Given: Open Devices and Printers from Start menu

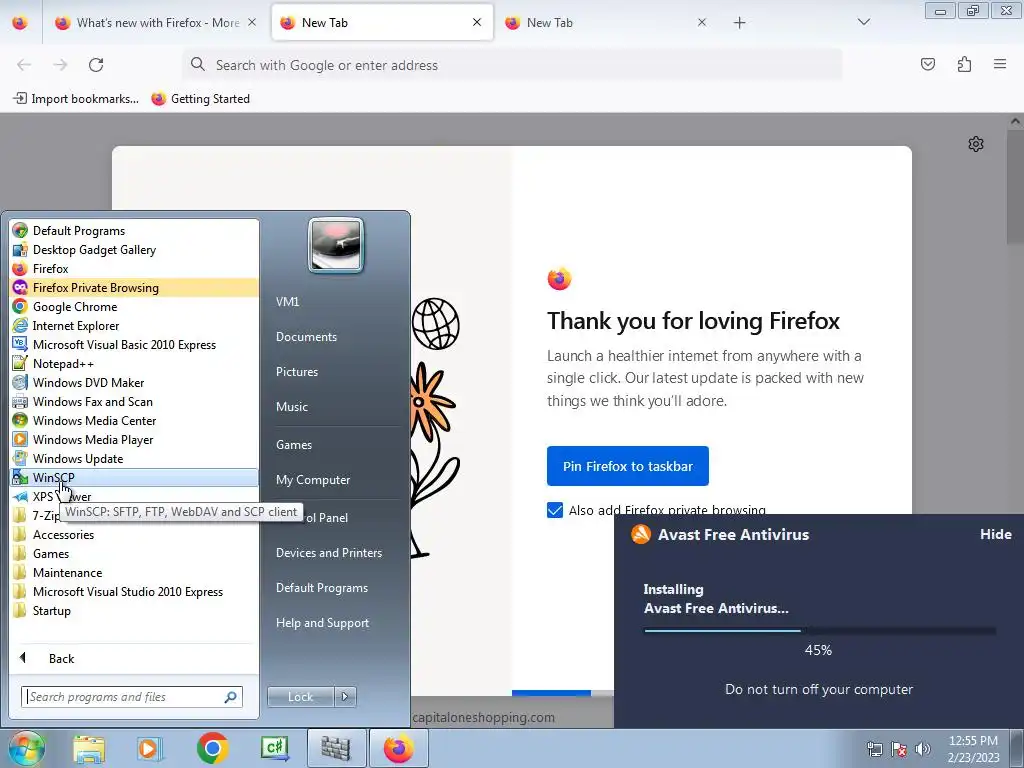Looking at the screenshot, I should tap(328, 552).
